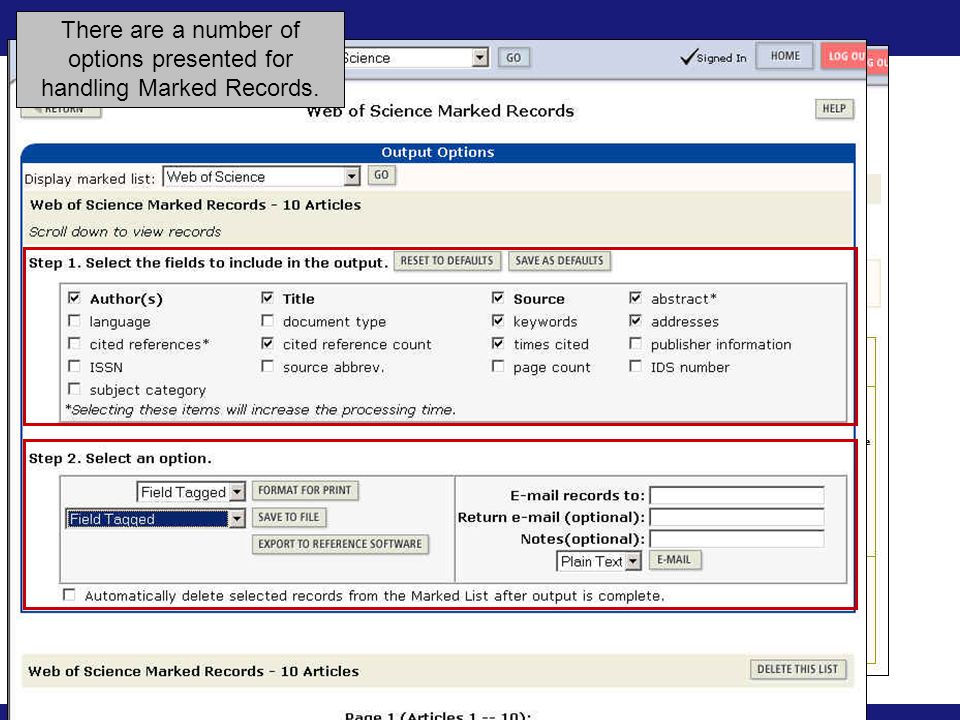Uncheck the times cited checkbox
The image size is (960, 720).
pos(498,343)
